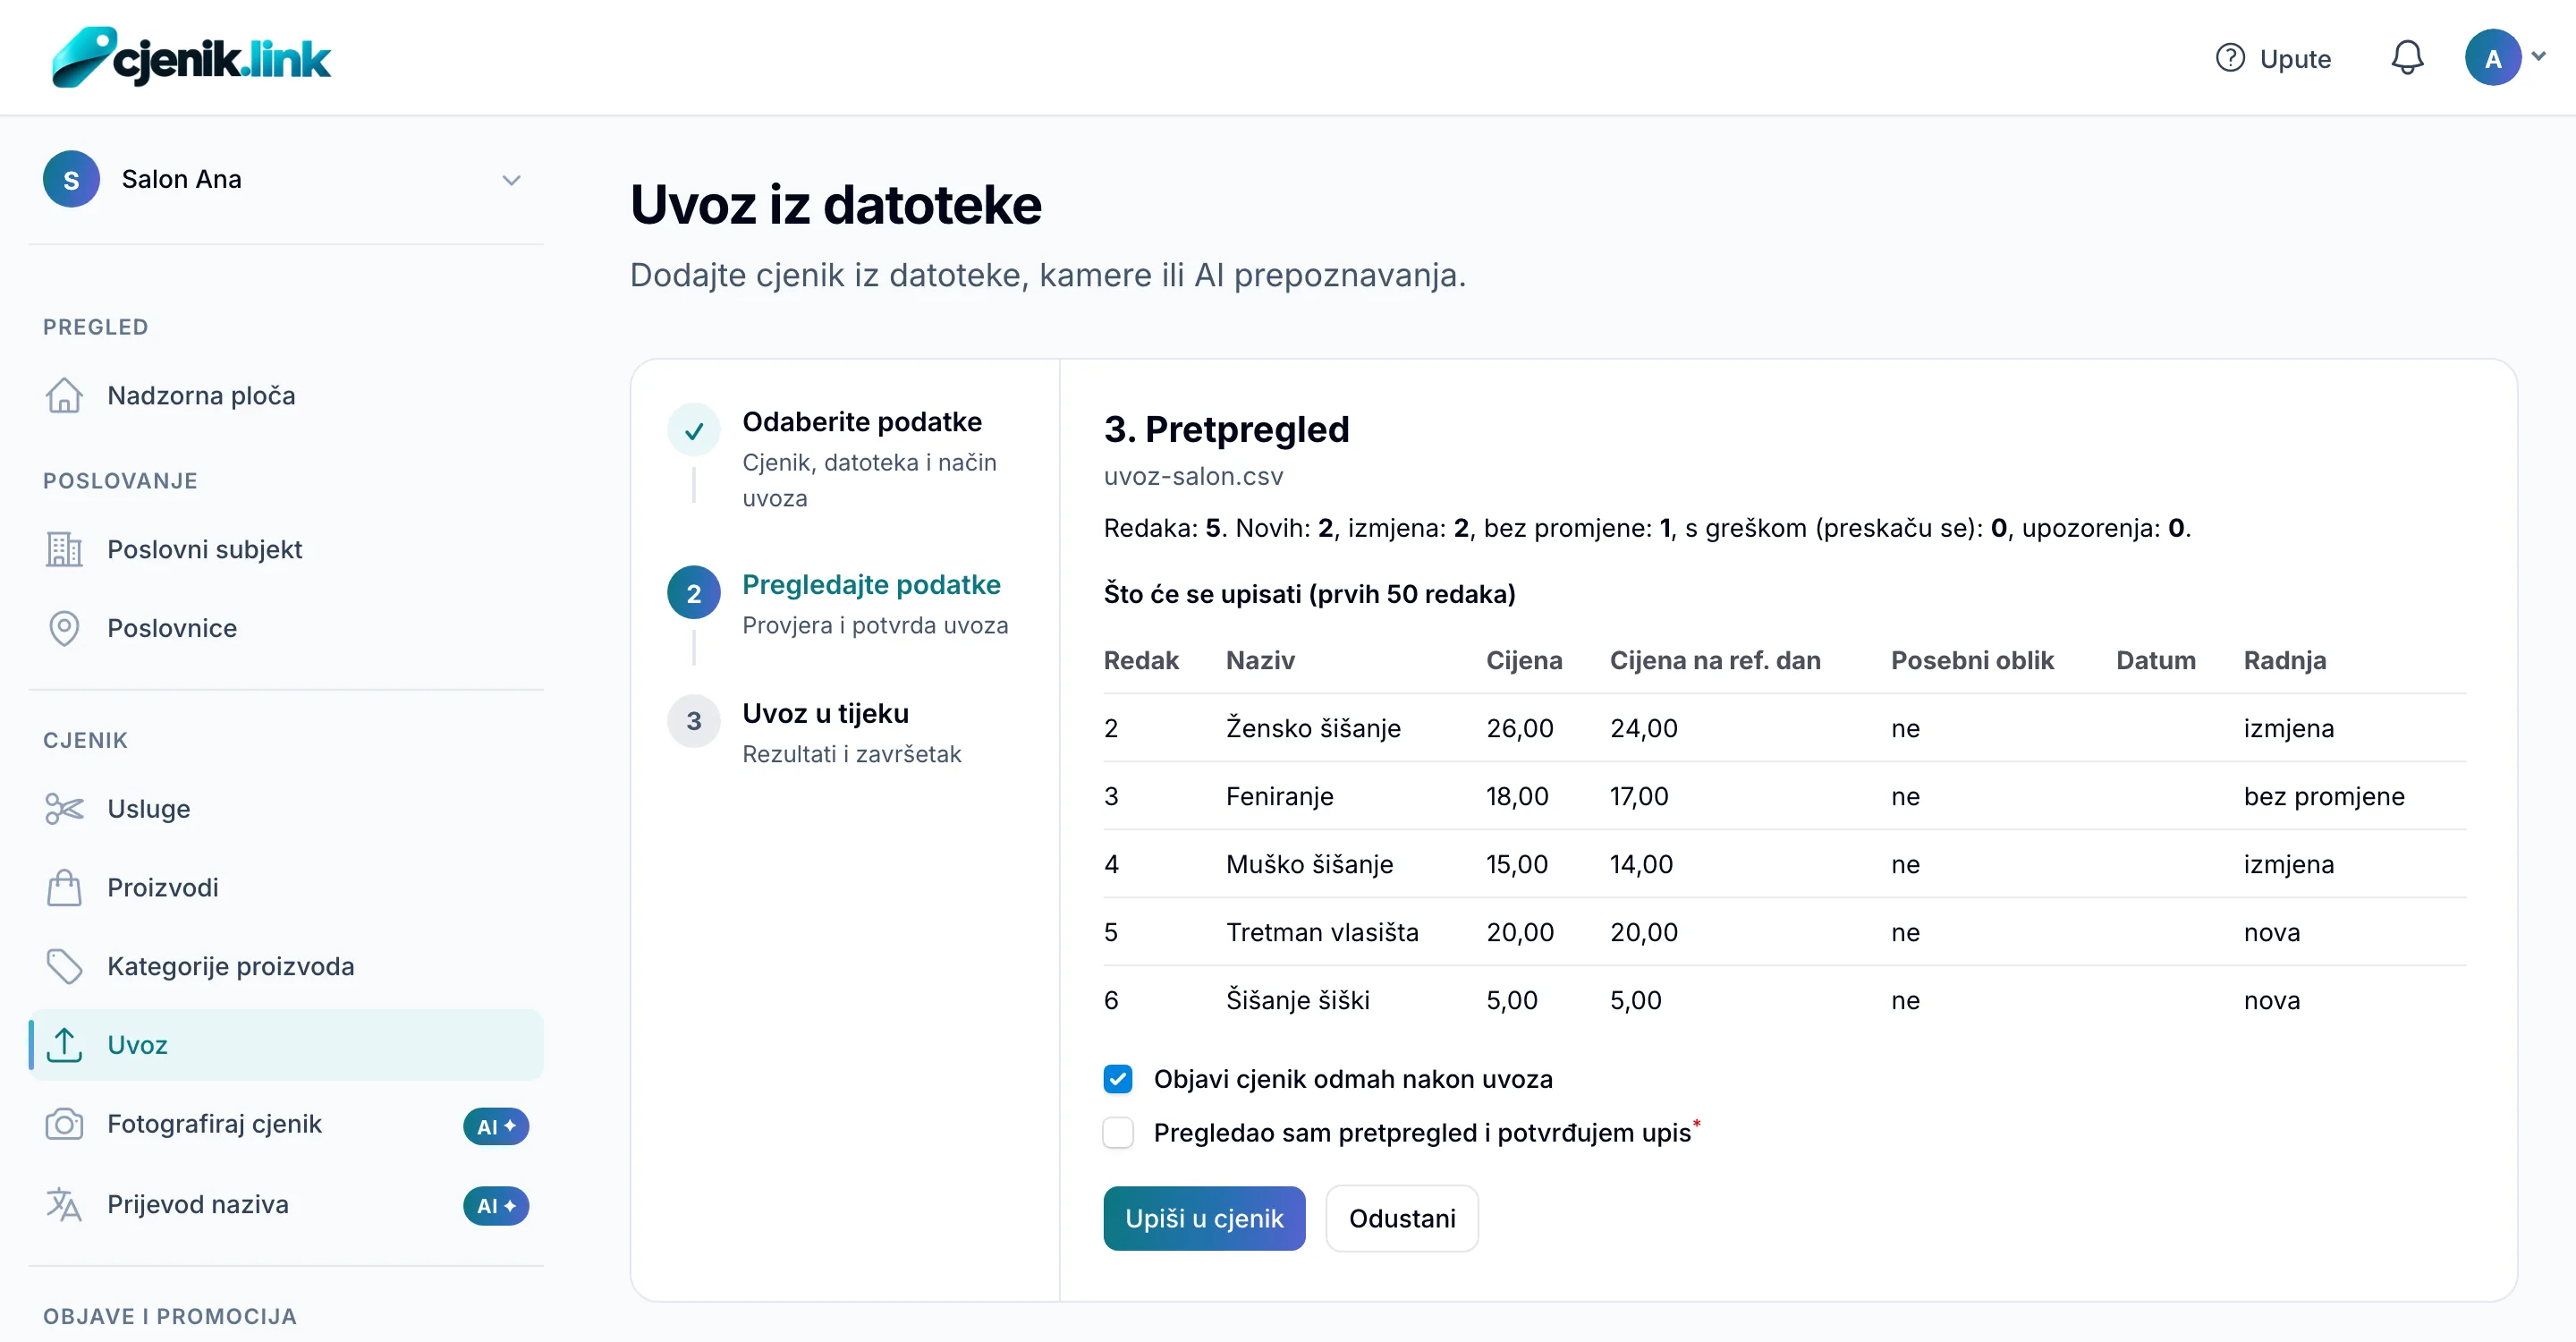Open the Proizvodi section
Viewport: 2576px width, 1342px height.
click(286, 887)
